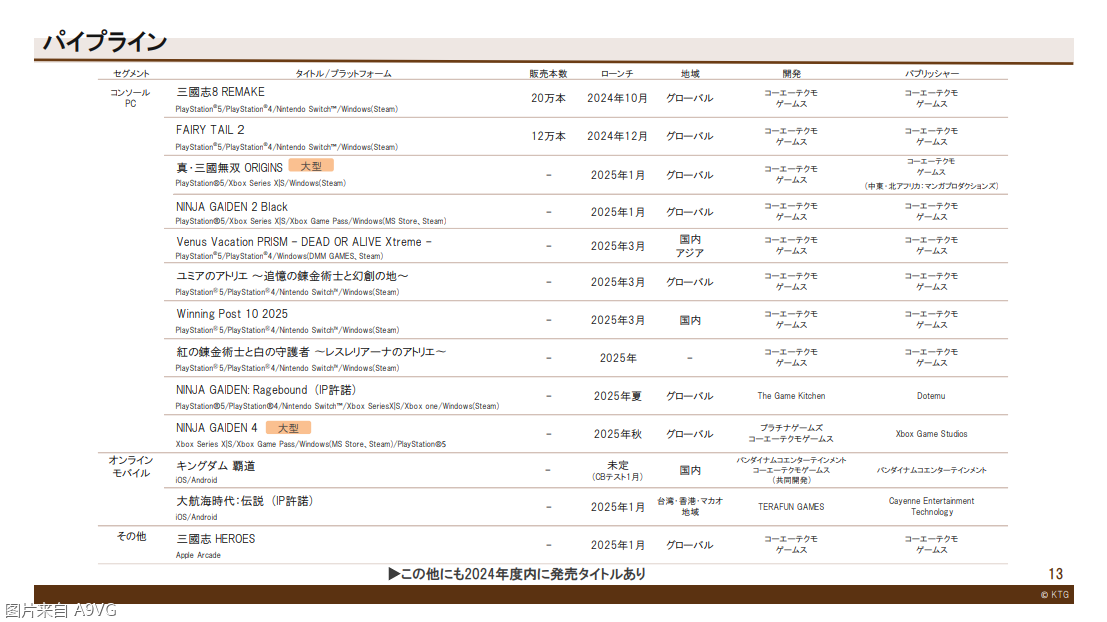1107x622 pixels.
Task: Click the 2024年10月 launch date
Action: click(617, 98)
